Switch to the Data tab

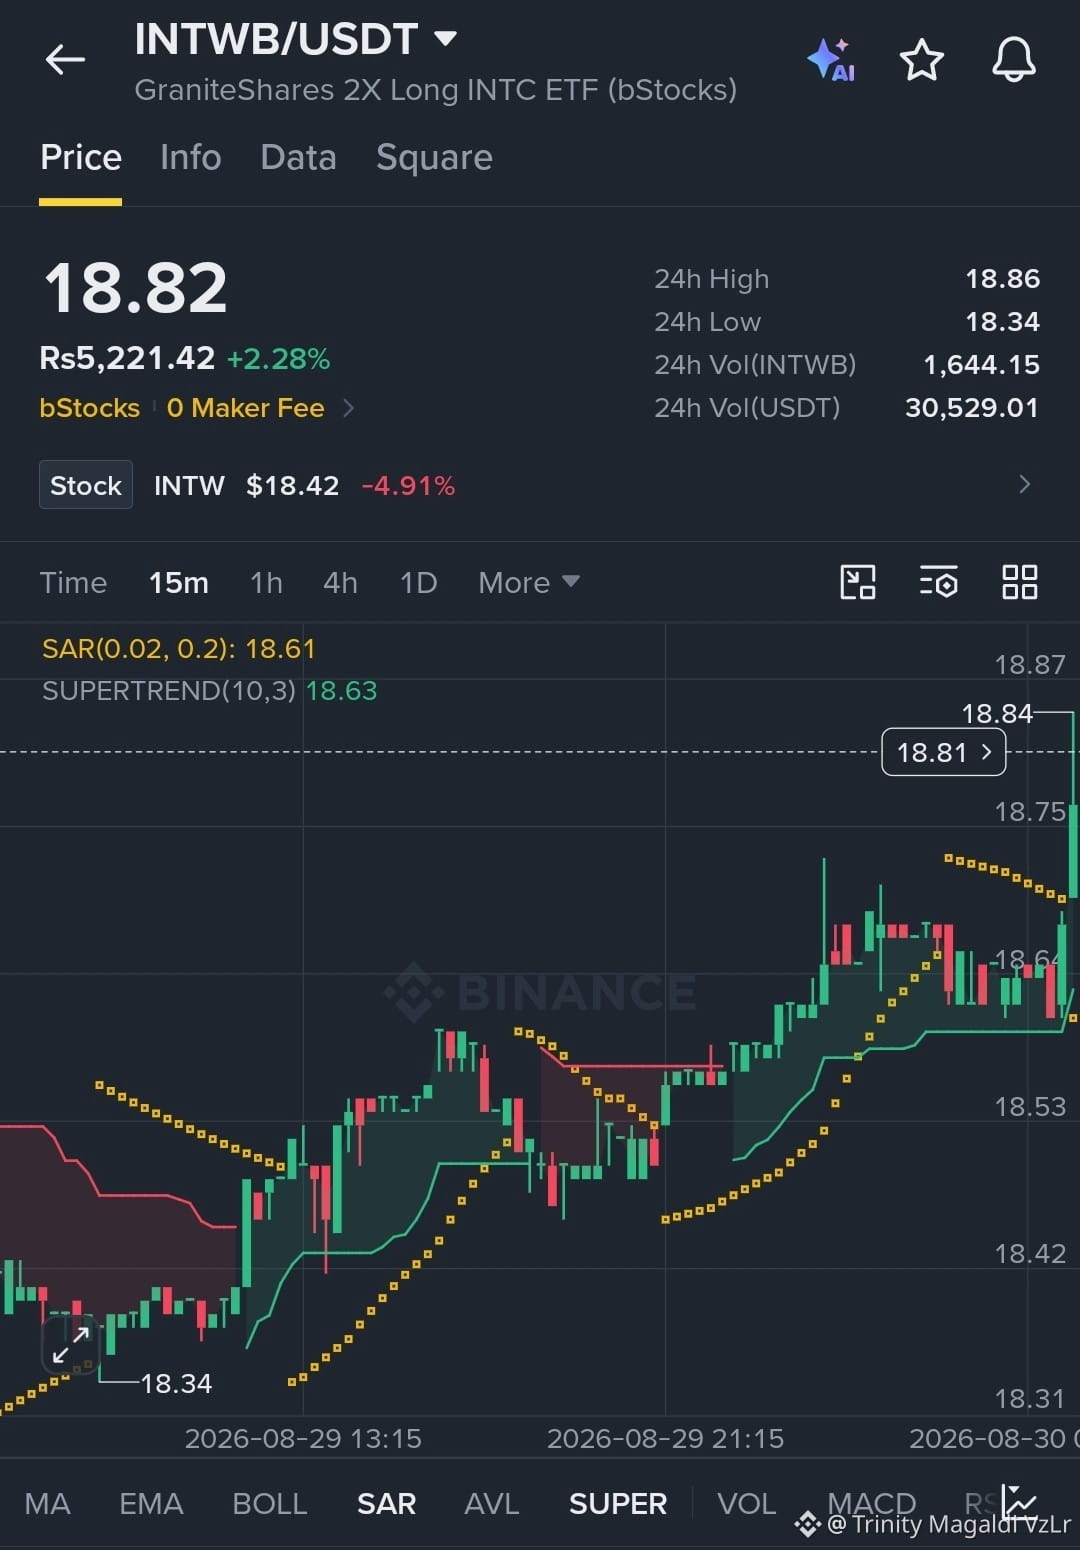tap(298, 158)
